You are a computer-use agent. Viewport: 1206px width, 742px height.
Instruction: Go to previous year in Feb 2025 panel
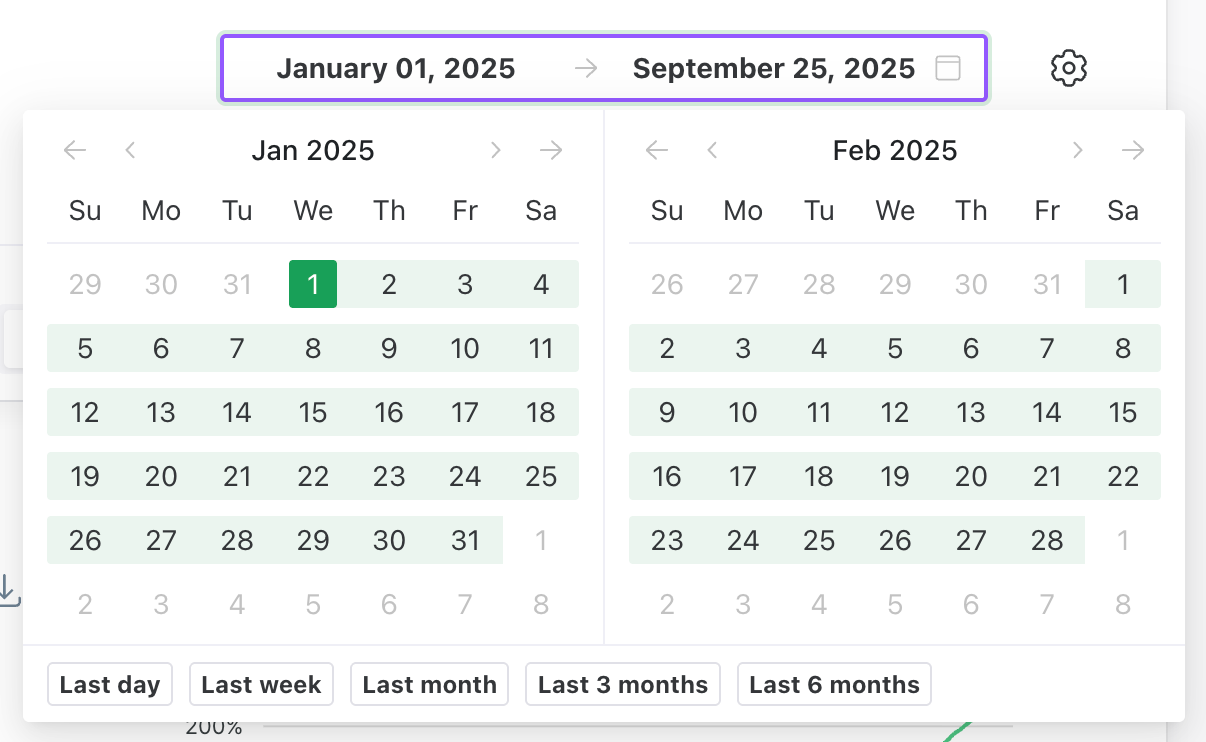657,151
